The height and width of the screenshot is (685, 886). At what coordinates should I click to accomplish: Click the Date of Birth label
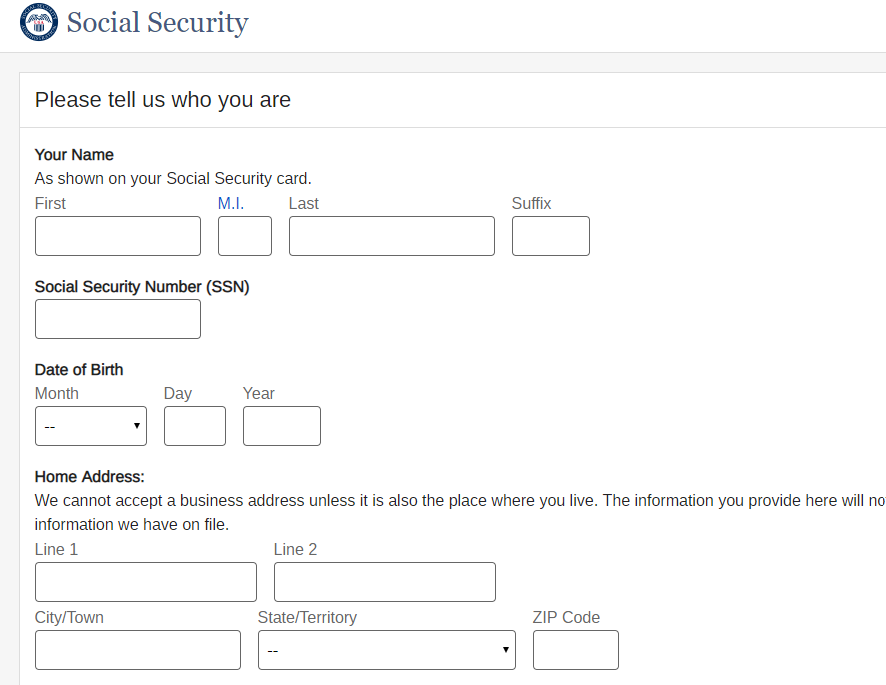click(79, 370)
